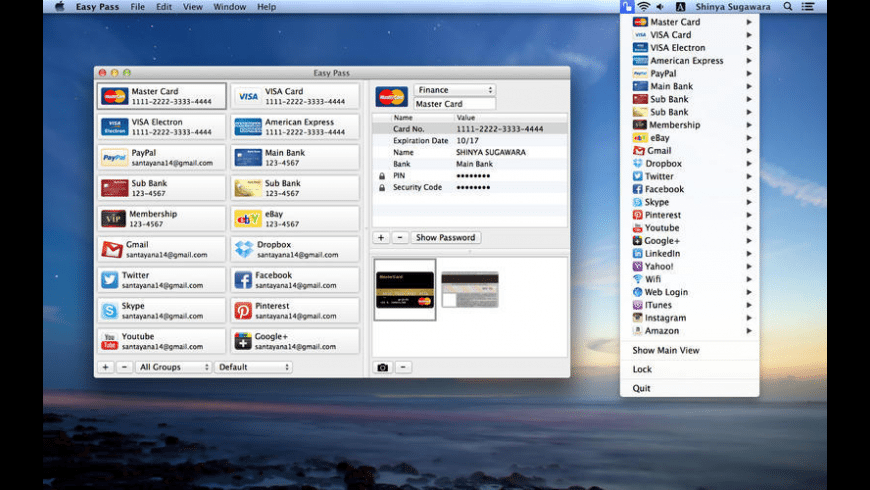This screenshot has height=490, width=870.
Task: Select the Master Card entry in main list
Action: coord(161,96)
